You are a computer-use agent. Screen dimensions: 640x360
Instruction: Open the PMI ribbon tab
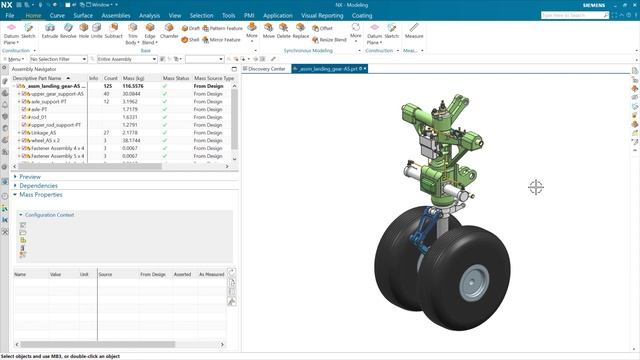tap(249, 16)
